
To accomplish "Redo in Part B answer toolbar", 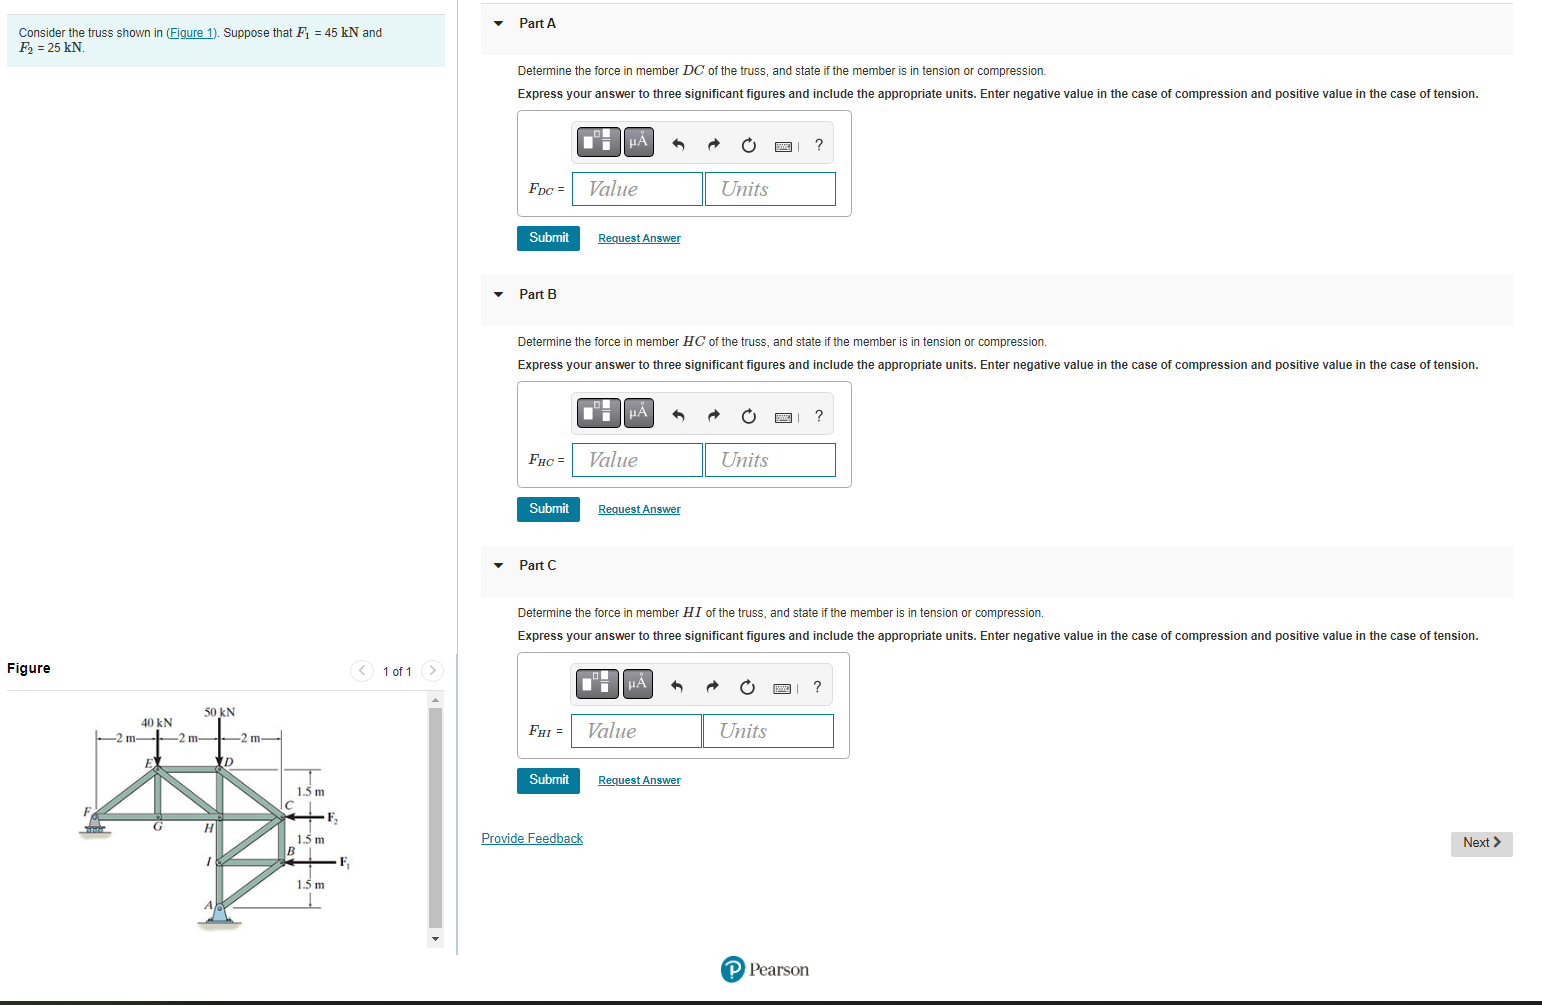I will pyautogui.click(x=714, y=416).
